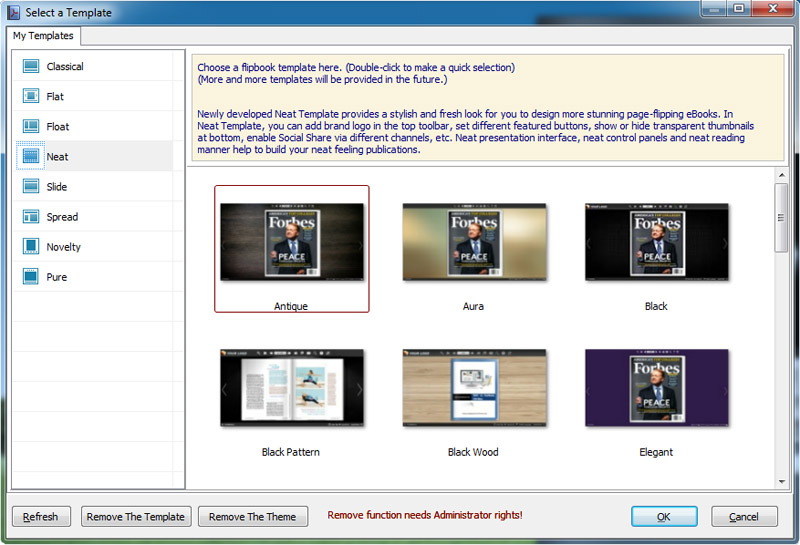
Task: Select the Classical template icon
Action: point(30,66)
